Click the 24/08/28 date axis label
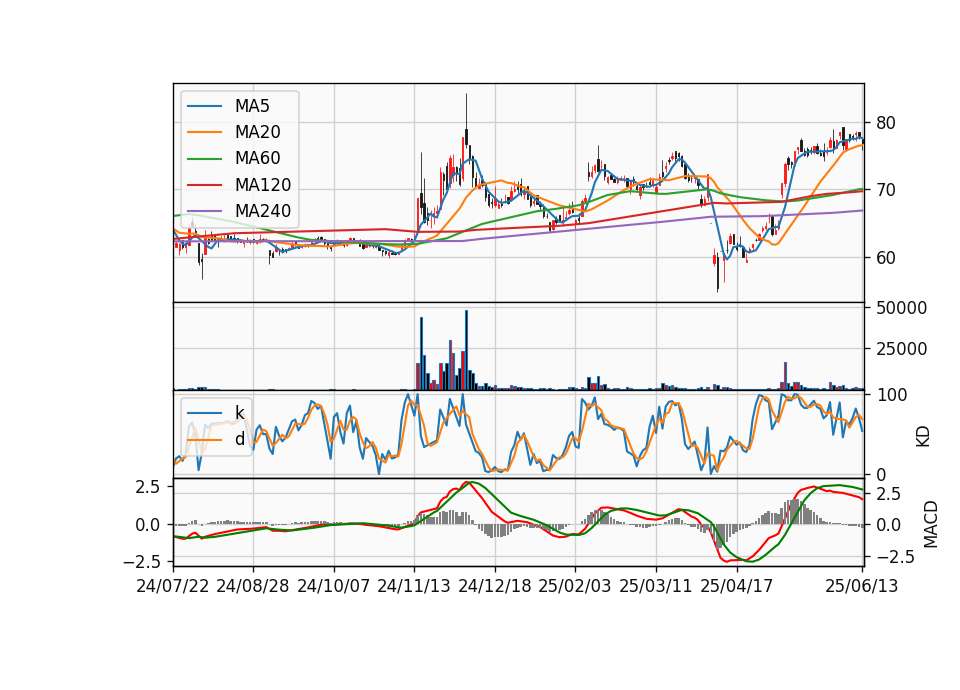The height and width of the screenshot is (690, 960). click(x=253, y=586)
